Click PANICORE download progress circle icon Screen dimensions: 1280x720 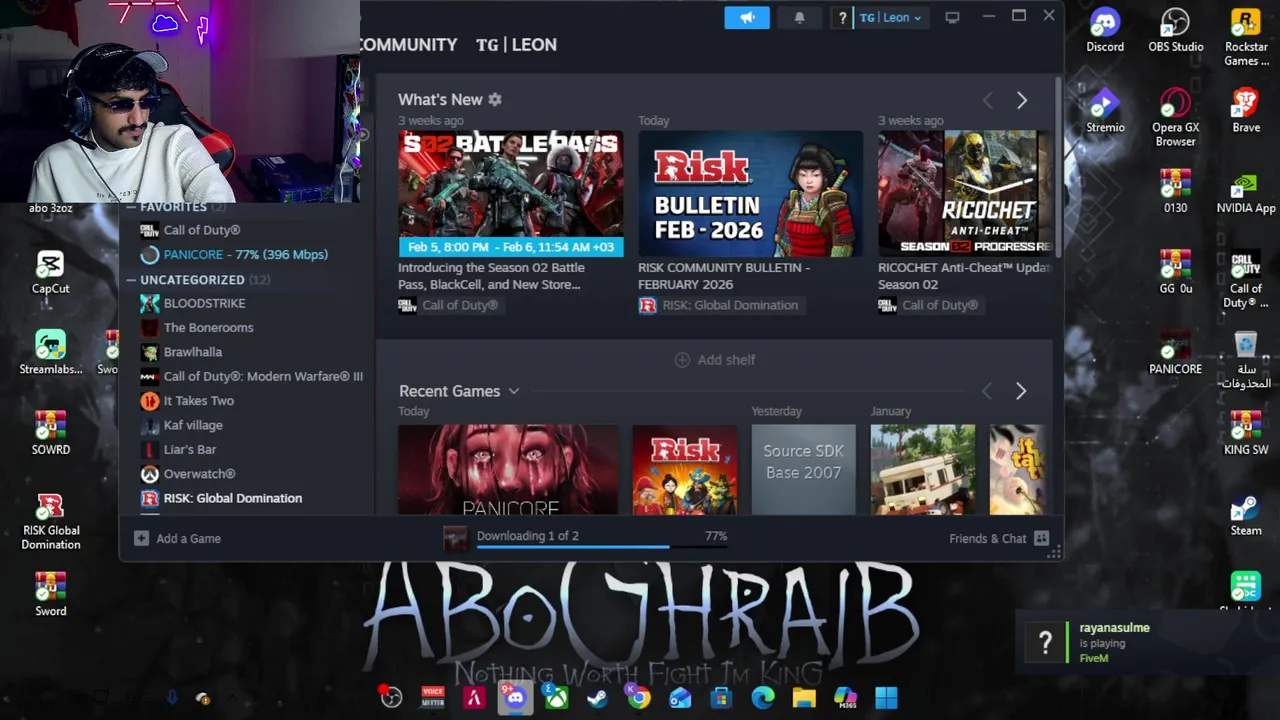pos(149,255)
